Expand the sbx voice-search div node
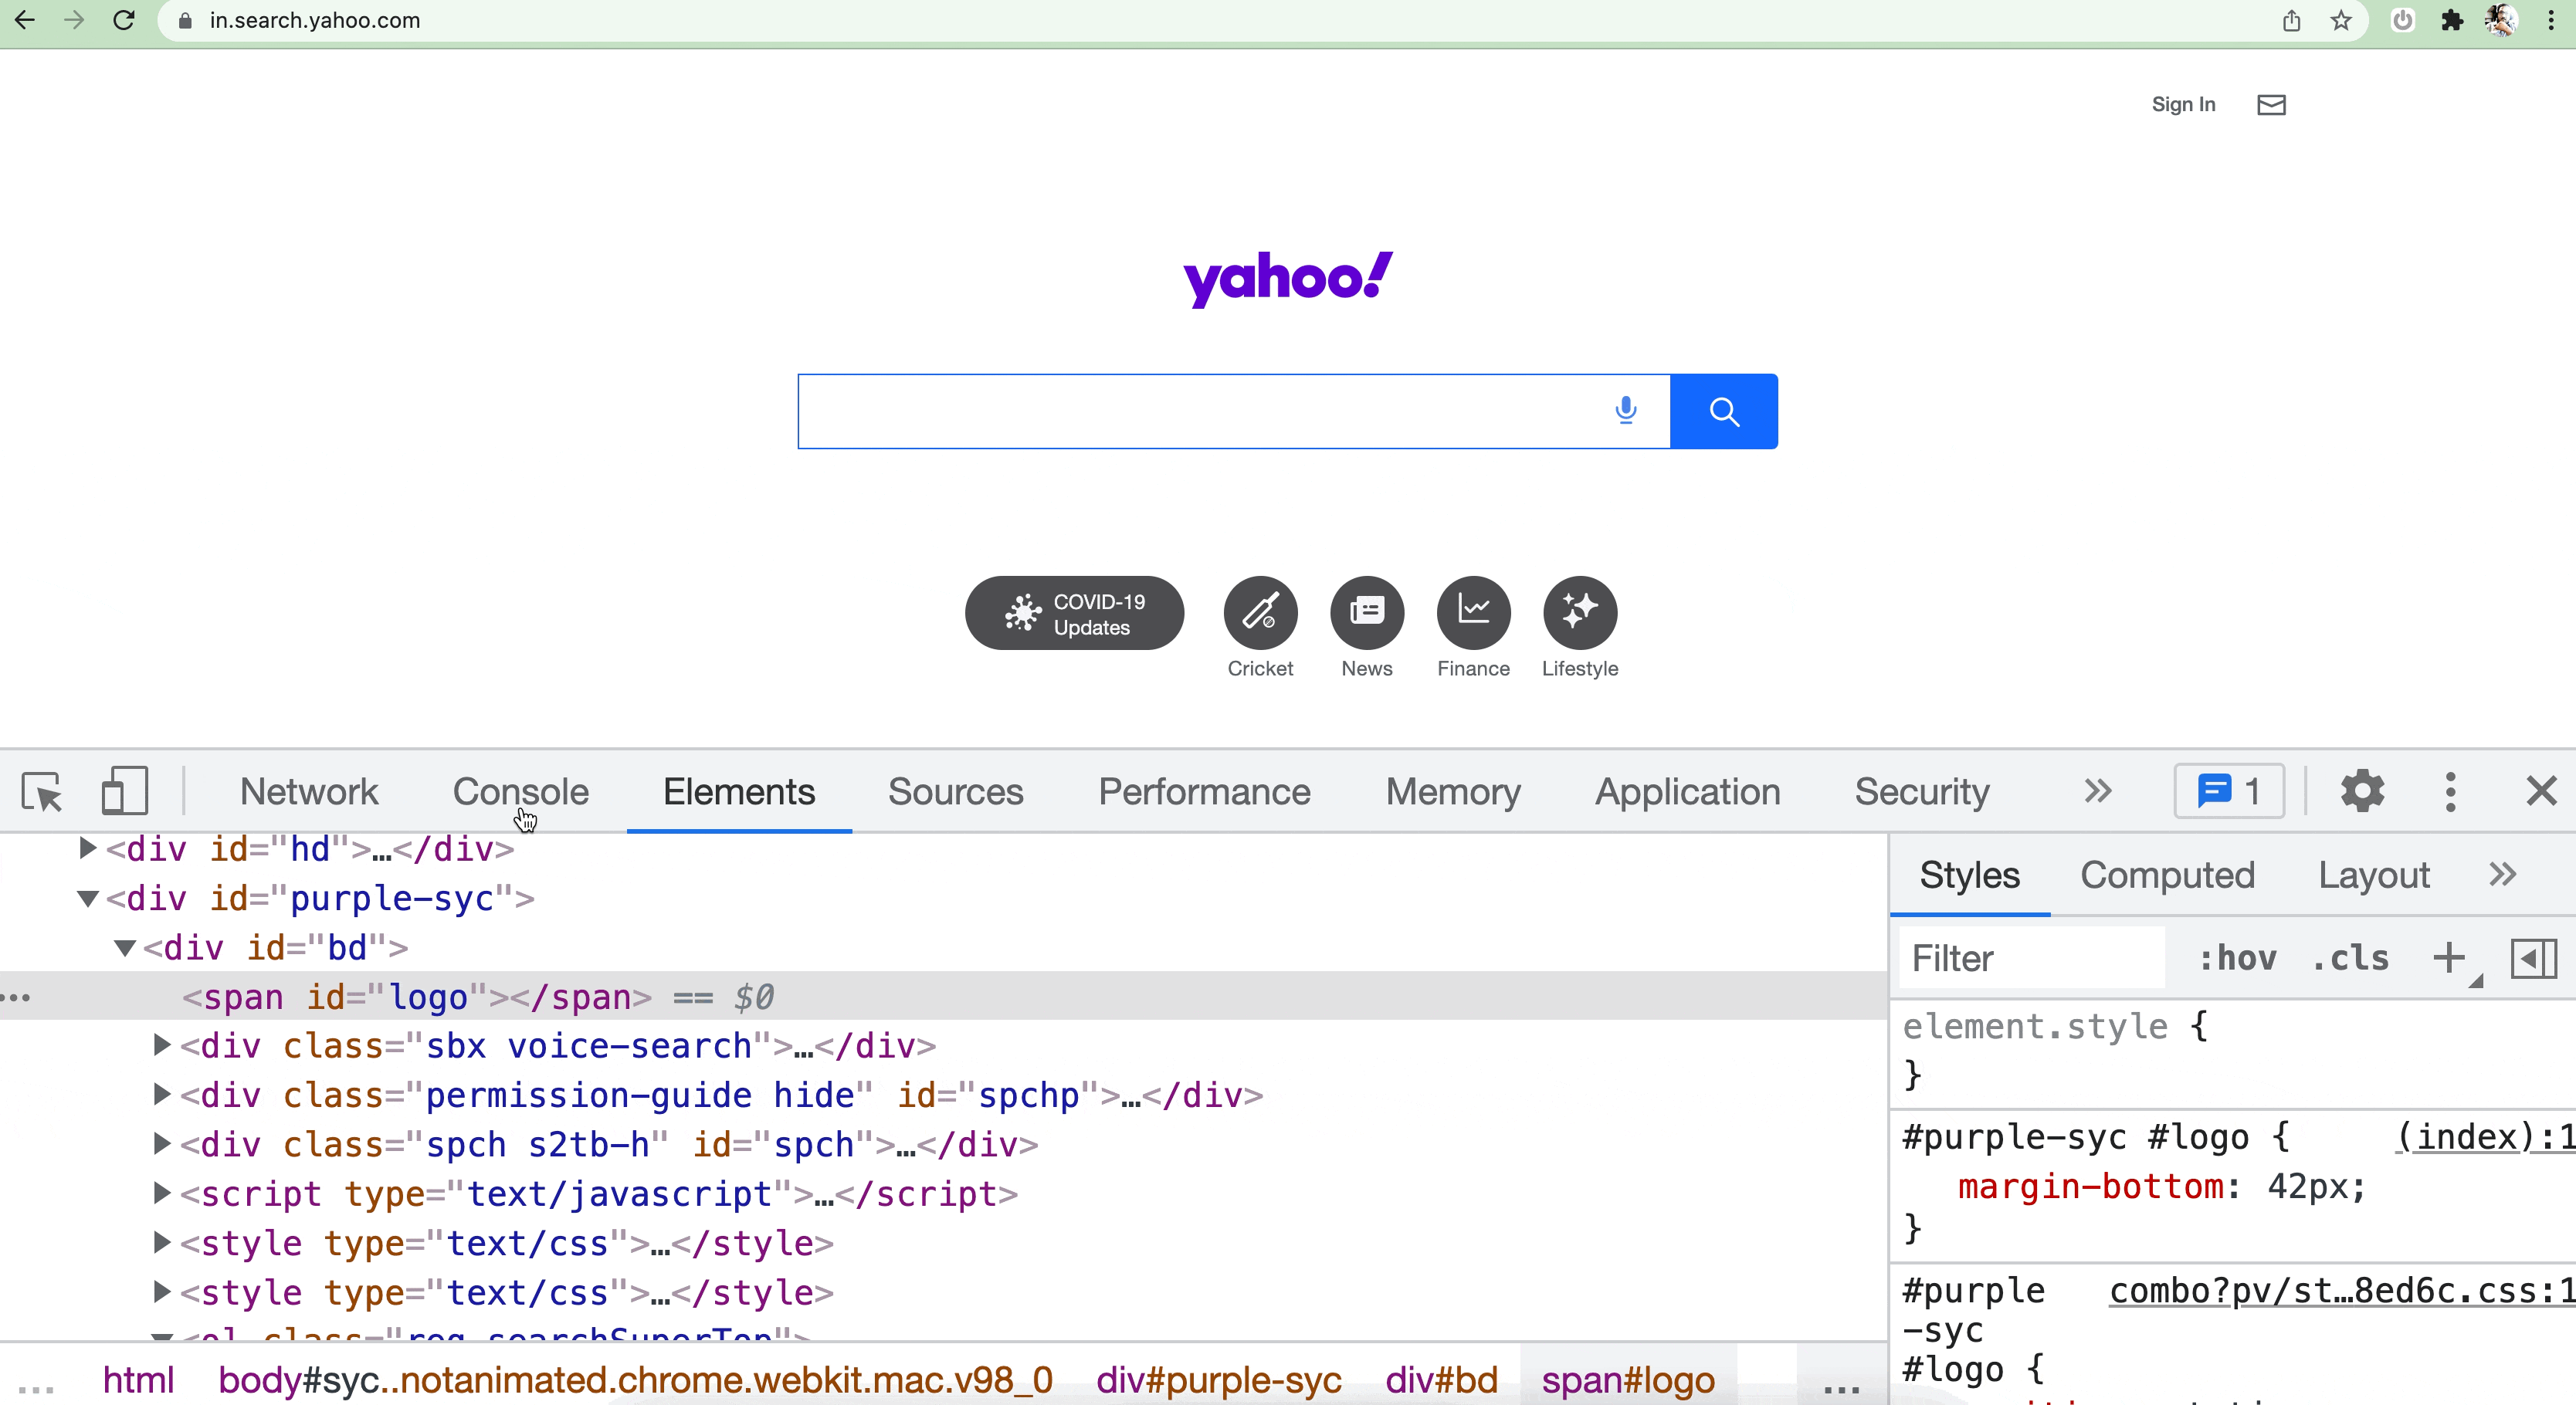Screen dimensions: 2576x1405 pos(161,1045)
